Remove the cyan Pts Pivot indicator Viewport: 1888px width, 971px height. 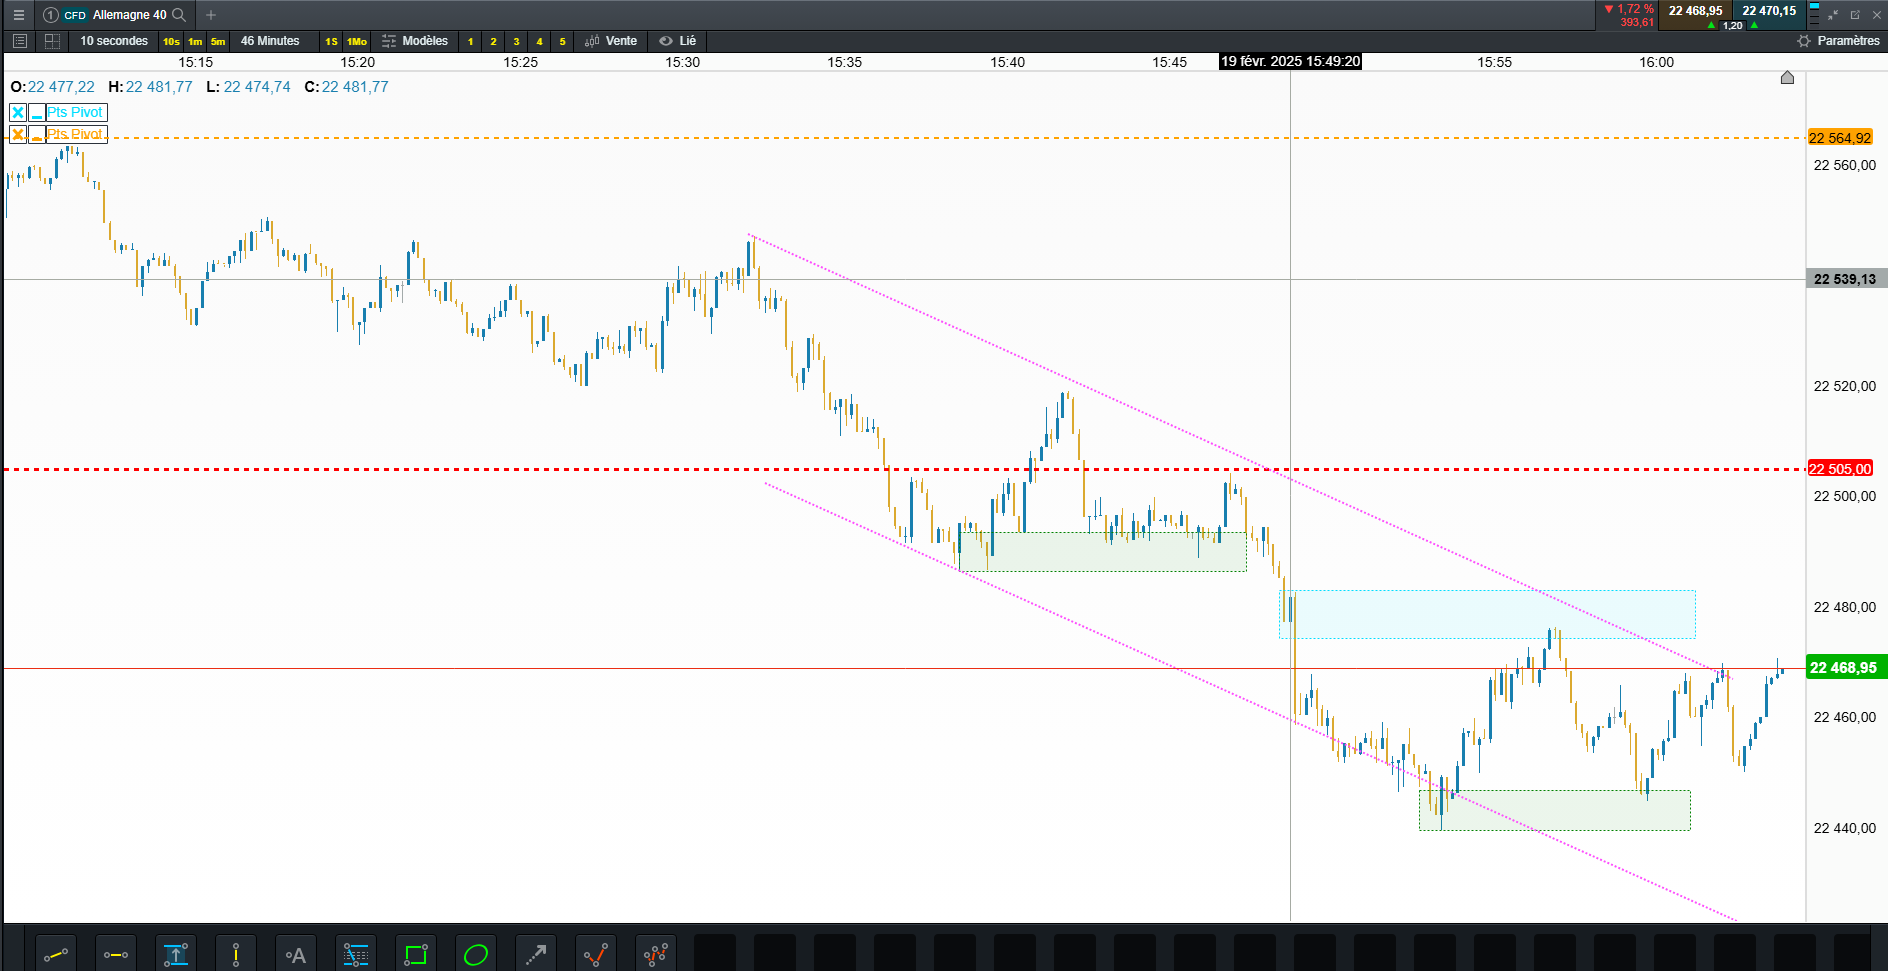click(x=18, y=112)
